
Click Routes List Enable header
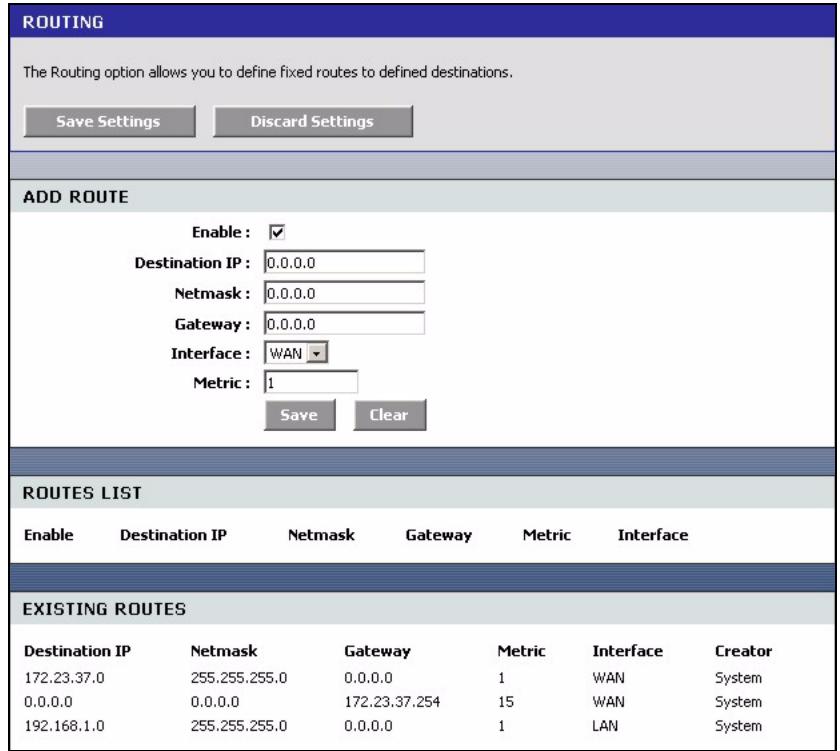click(x=49, y=535)
